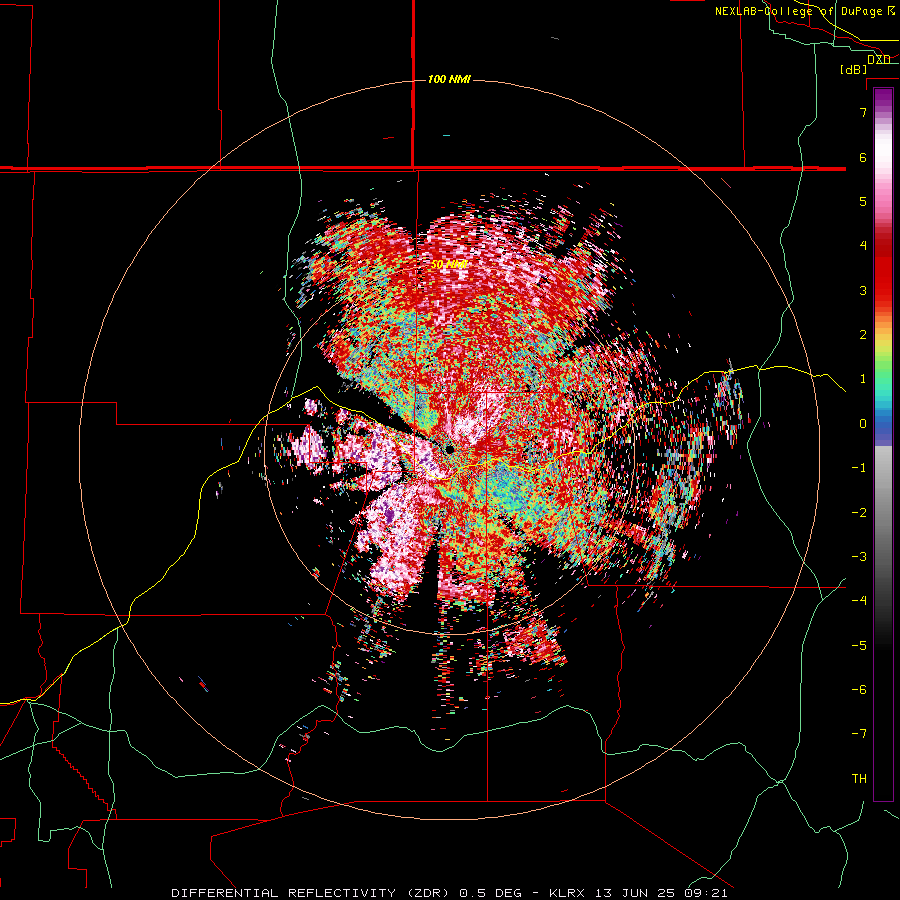Click the "-1" value on the color scale
The image size is (900, 900).
(859, 468)
